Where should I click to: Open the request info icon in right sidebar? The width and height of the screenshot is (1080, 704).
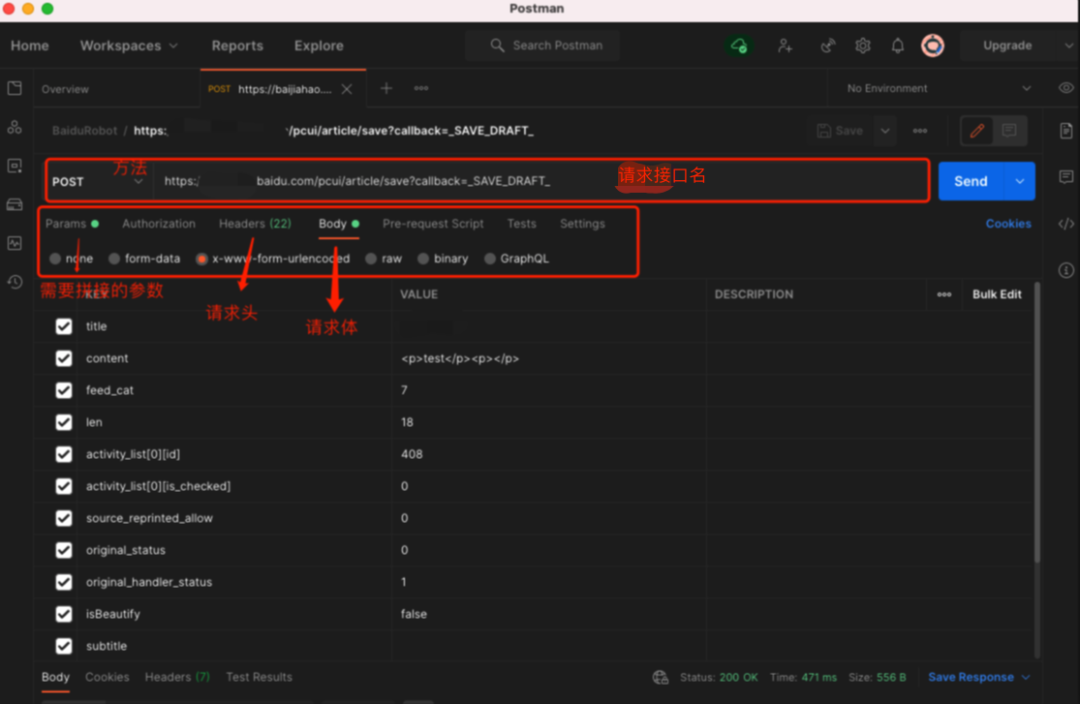[x=1066, y=270]
